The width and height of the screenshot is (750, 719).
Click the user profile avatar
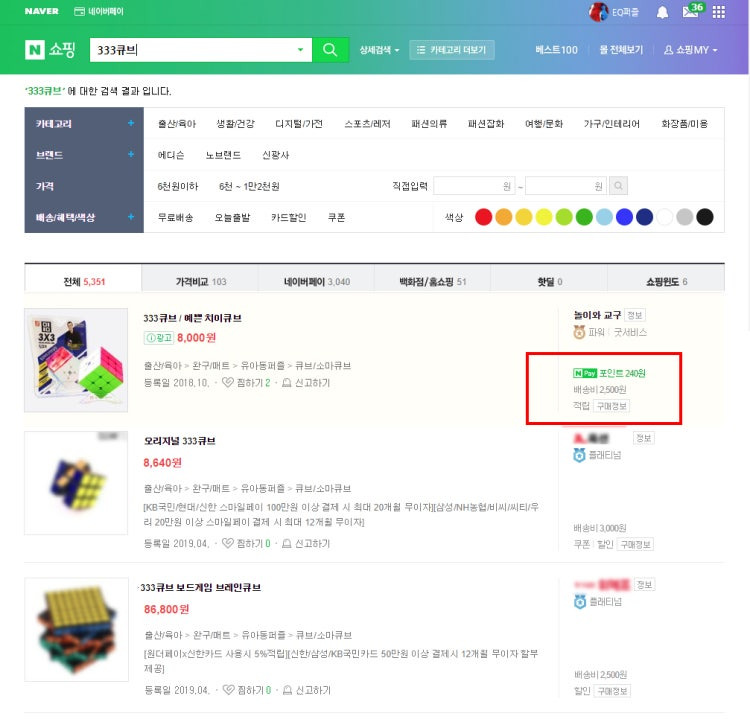(598, 12)
